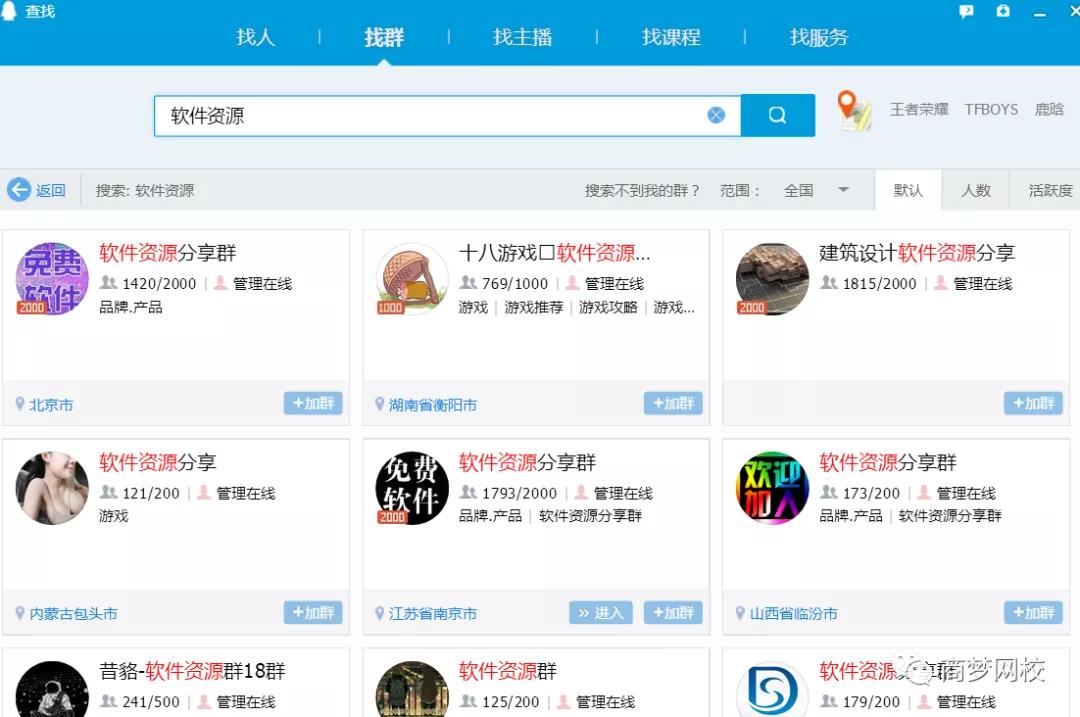Expand the 范围 全国 dropdown
Image resolution: width=1080 pixels, height=717 pixels.
point(842,190)
